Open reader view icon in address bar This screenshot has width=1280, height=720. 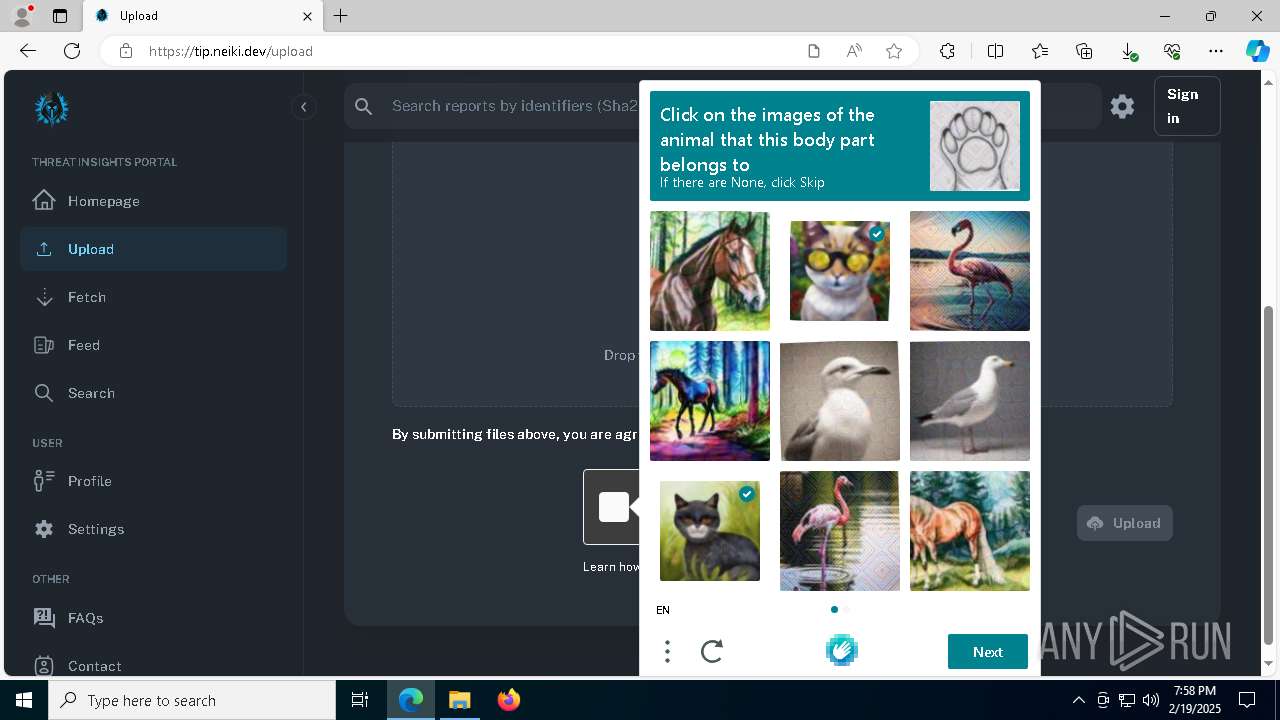[814, 51]
